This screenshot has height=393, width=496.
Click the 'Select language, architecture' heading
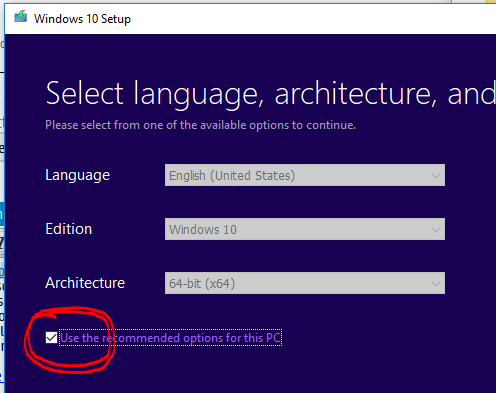pyautogui.click(x=271, y=94)
